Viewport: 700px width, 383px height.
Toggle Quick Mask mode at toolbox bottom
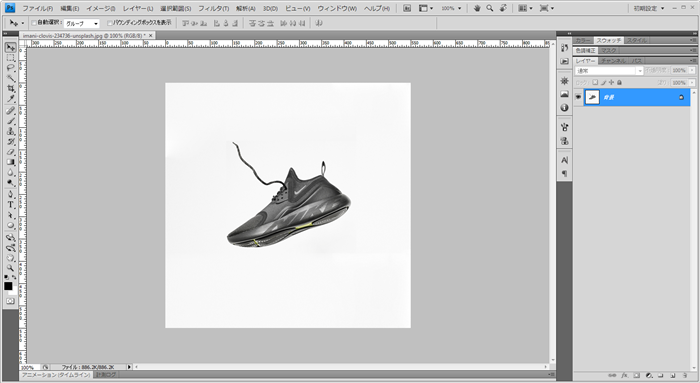click(11, 301)
